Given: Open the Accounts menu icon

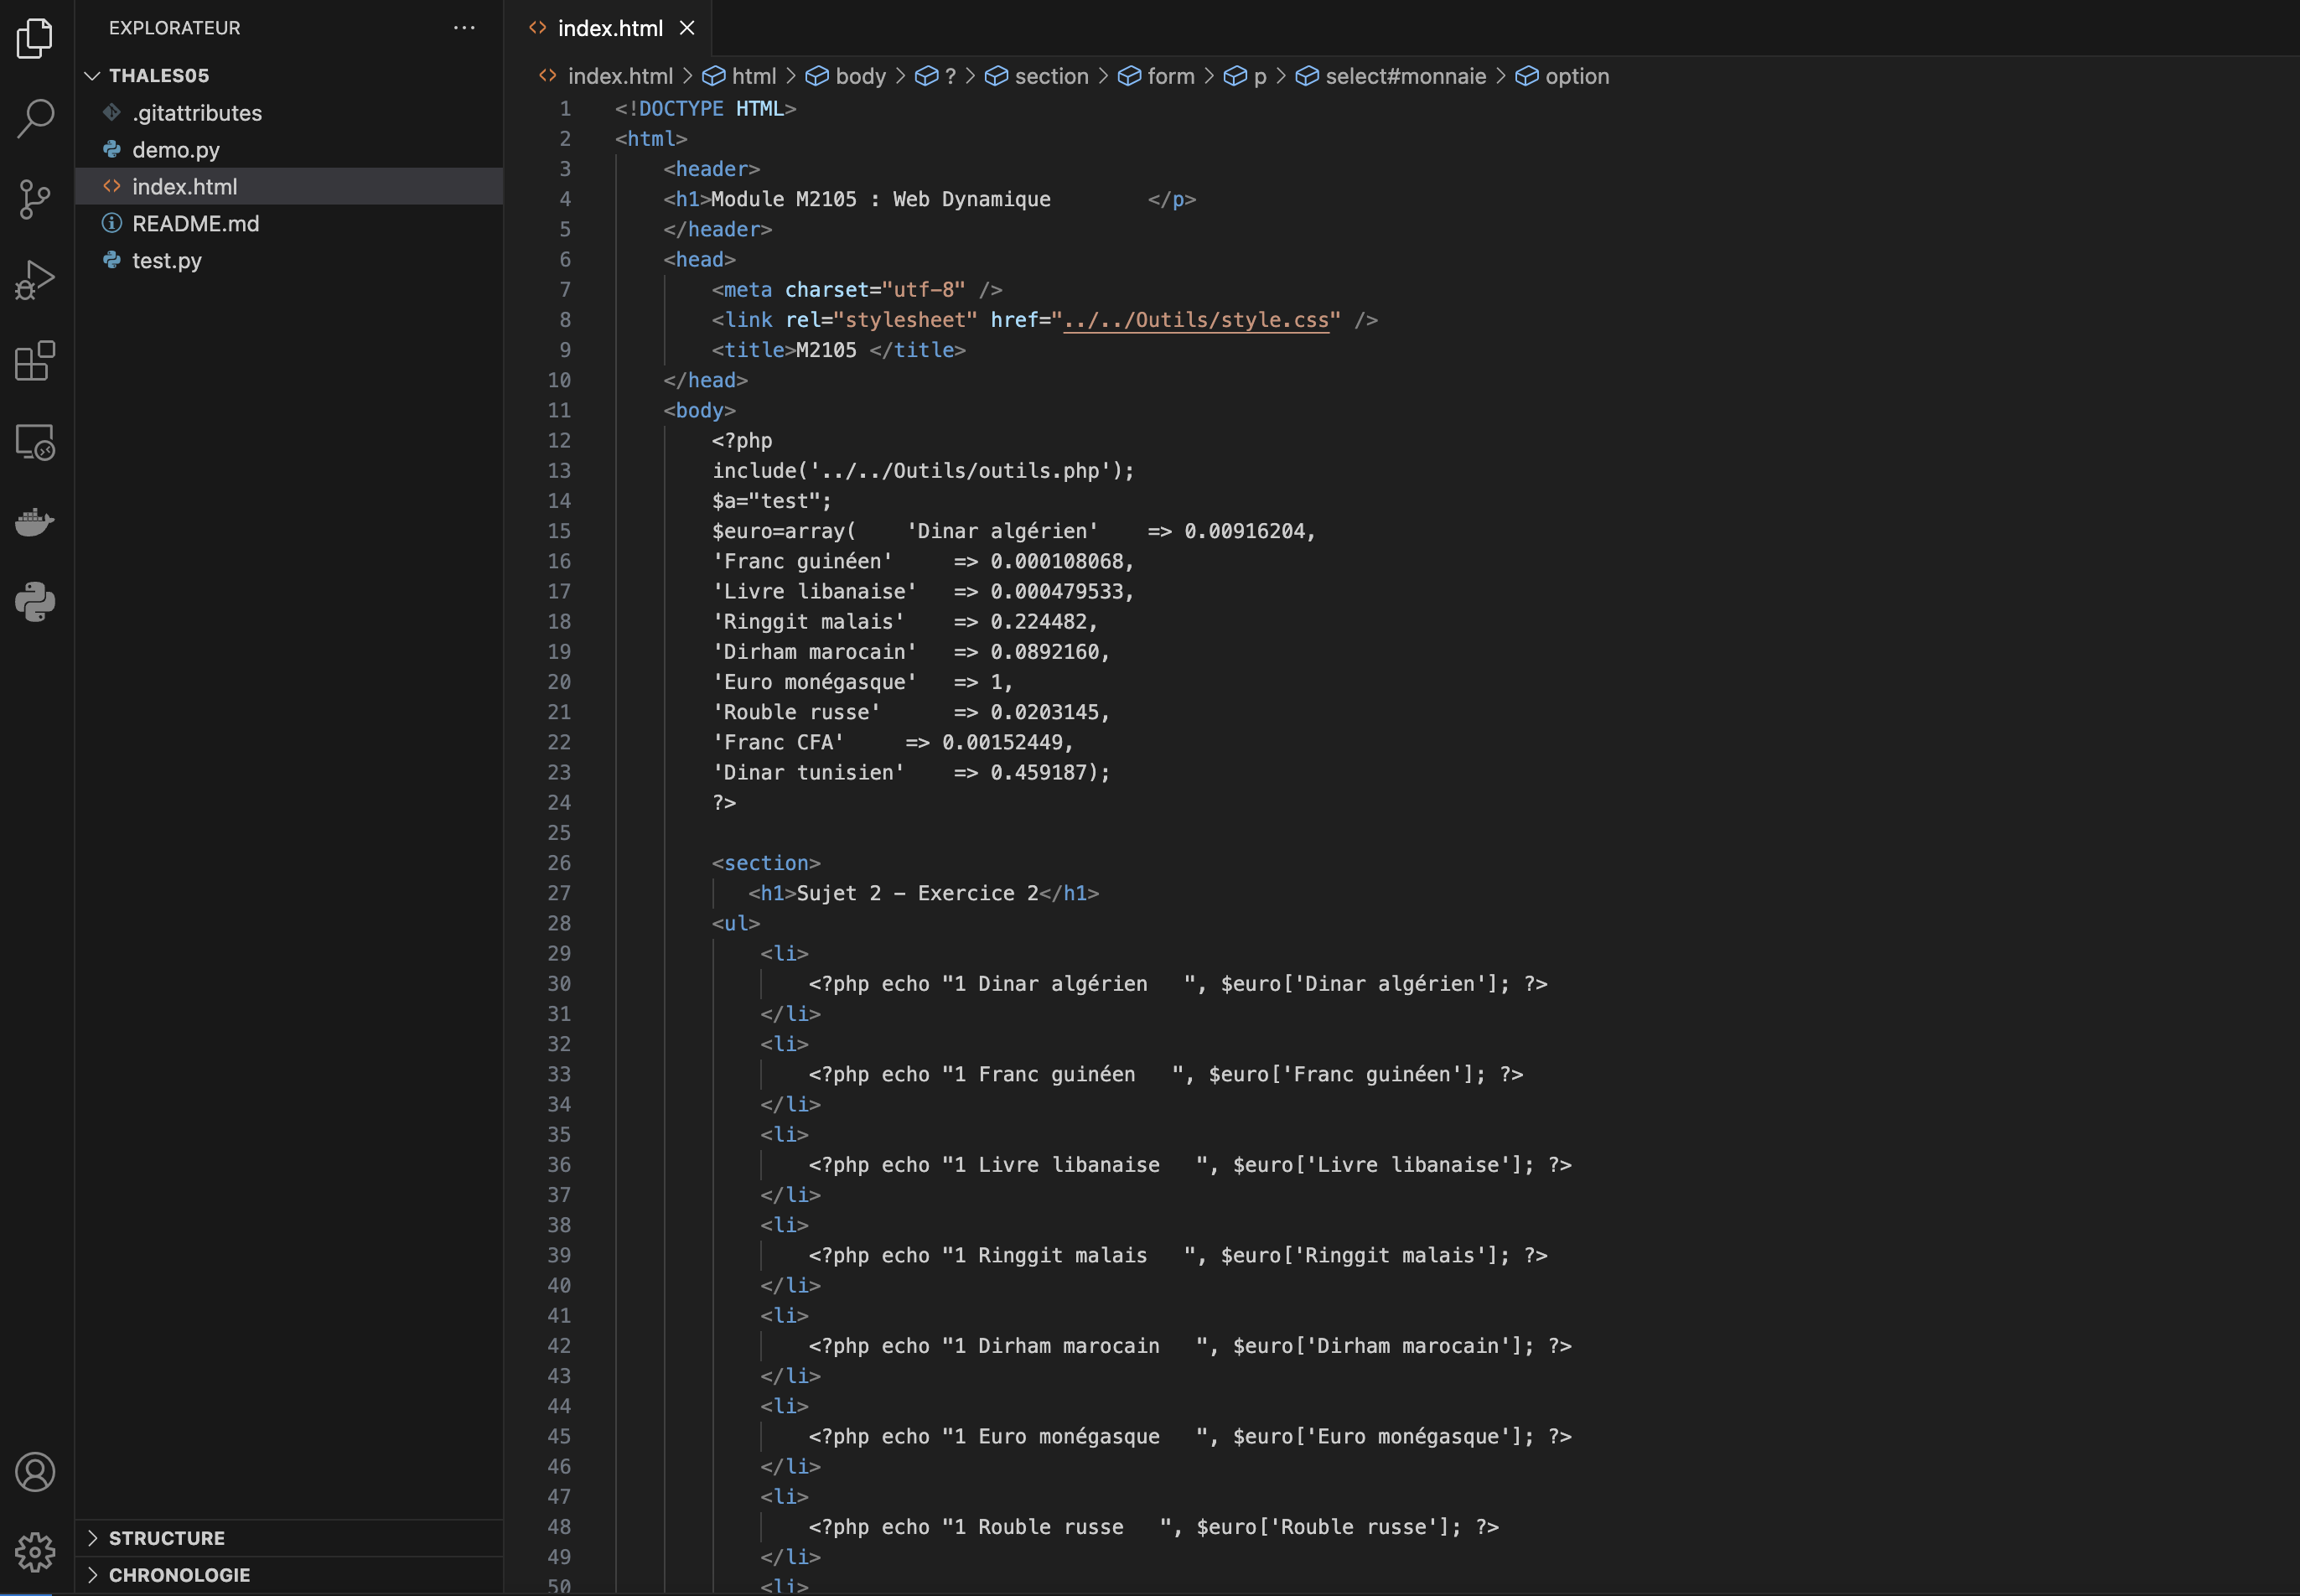Looking at the screenshot, I should 35,1472.
